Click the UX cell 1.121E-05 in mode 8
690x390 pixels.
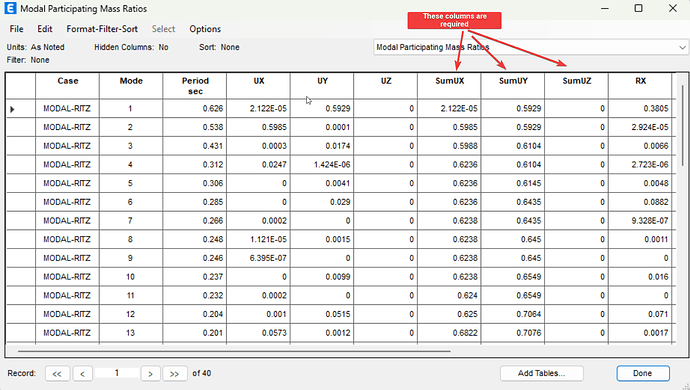(259, 239)
